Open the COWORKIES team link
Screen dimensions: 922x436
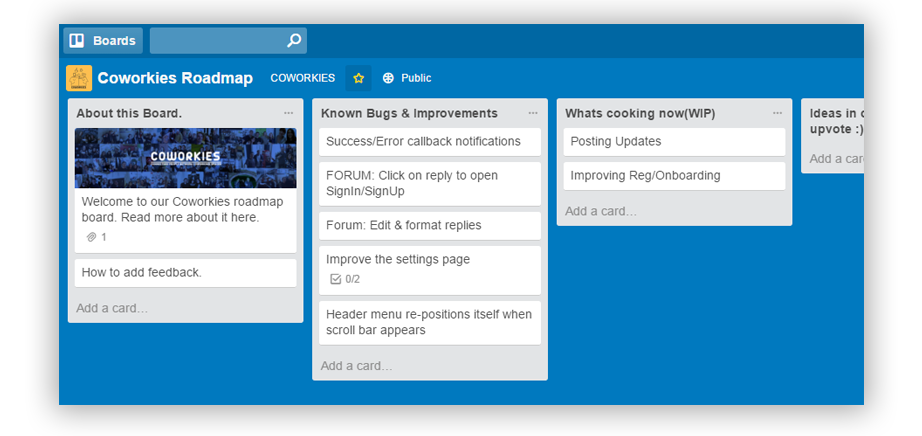(303, 78)
